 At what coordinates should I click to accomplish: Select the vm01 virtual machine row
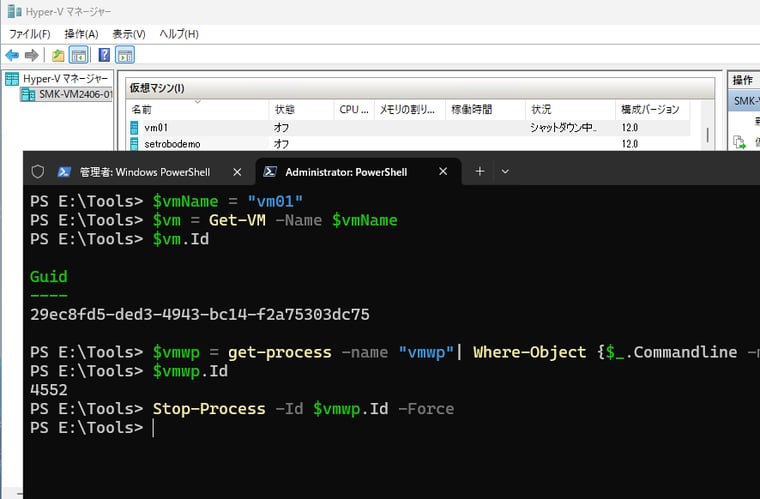pyautogui.click(x=408, y=127)
